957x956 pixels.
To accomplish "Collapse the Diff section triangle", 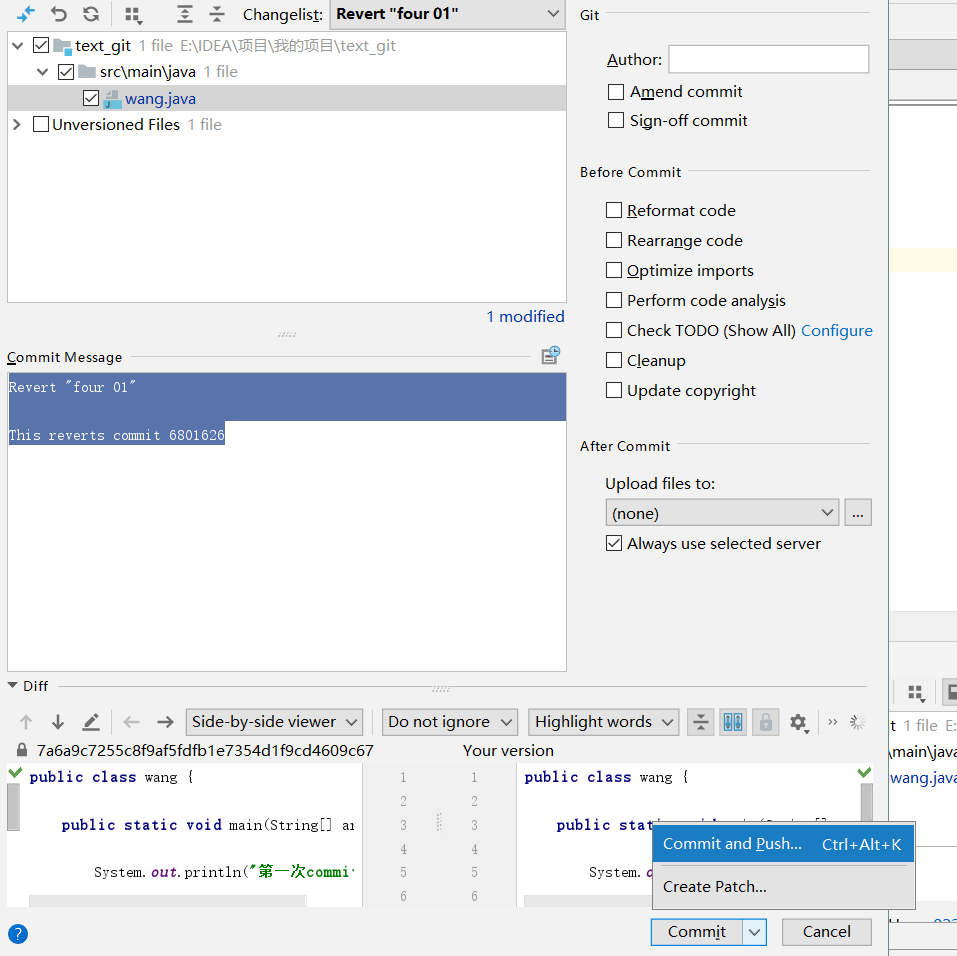I will [x=12, y=686].
